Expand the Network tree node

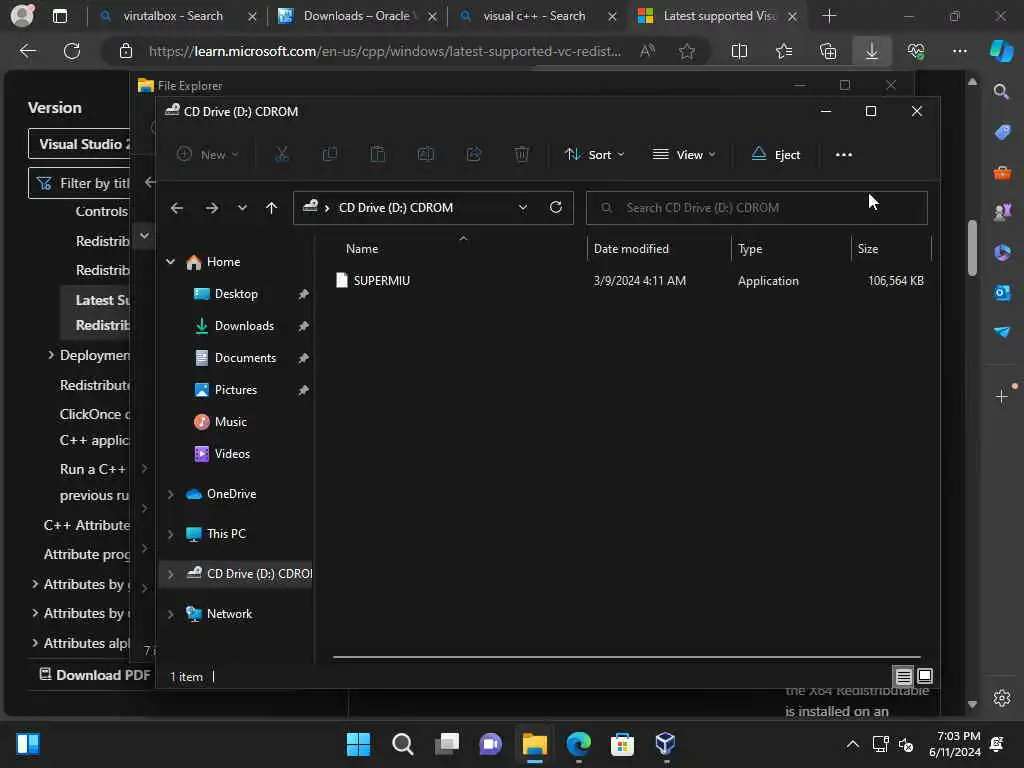click(x=170, y=615)
